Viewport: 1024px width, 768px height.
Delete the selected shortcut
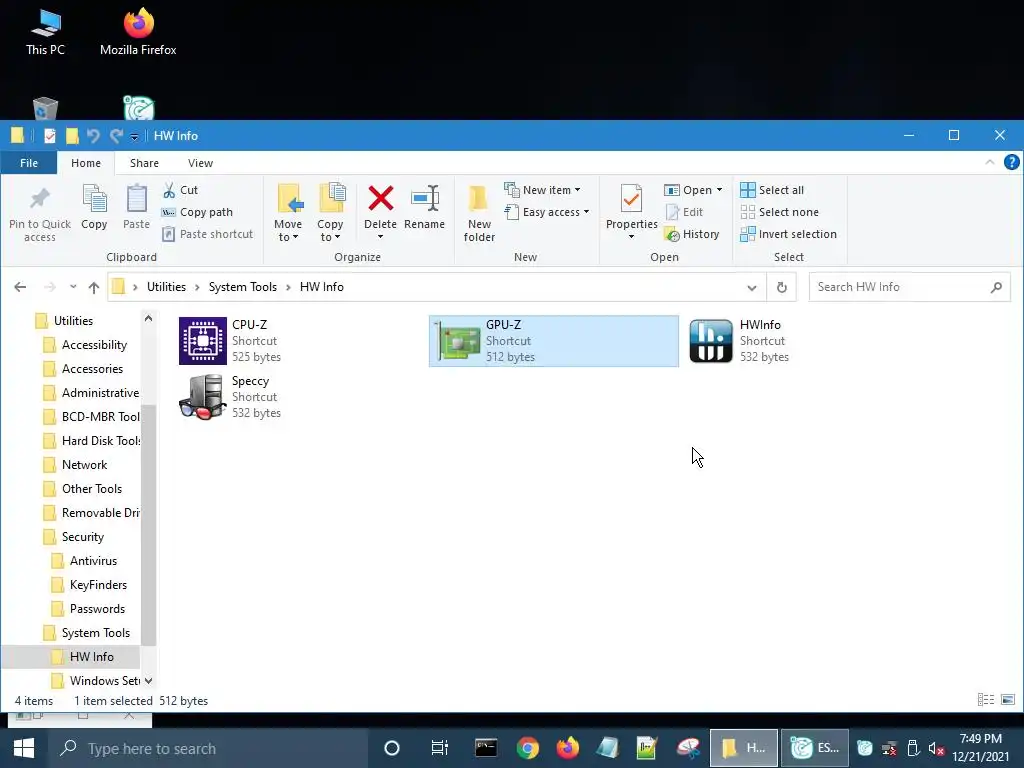(x=380, y=212)
